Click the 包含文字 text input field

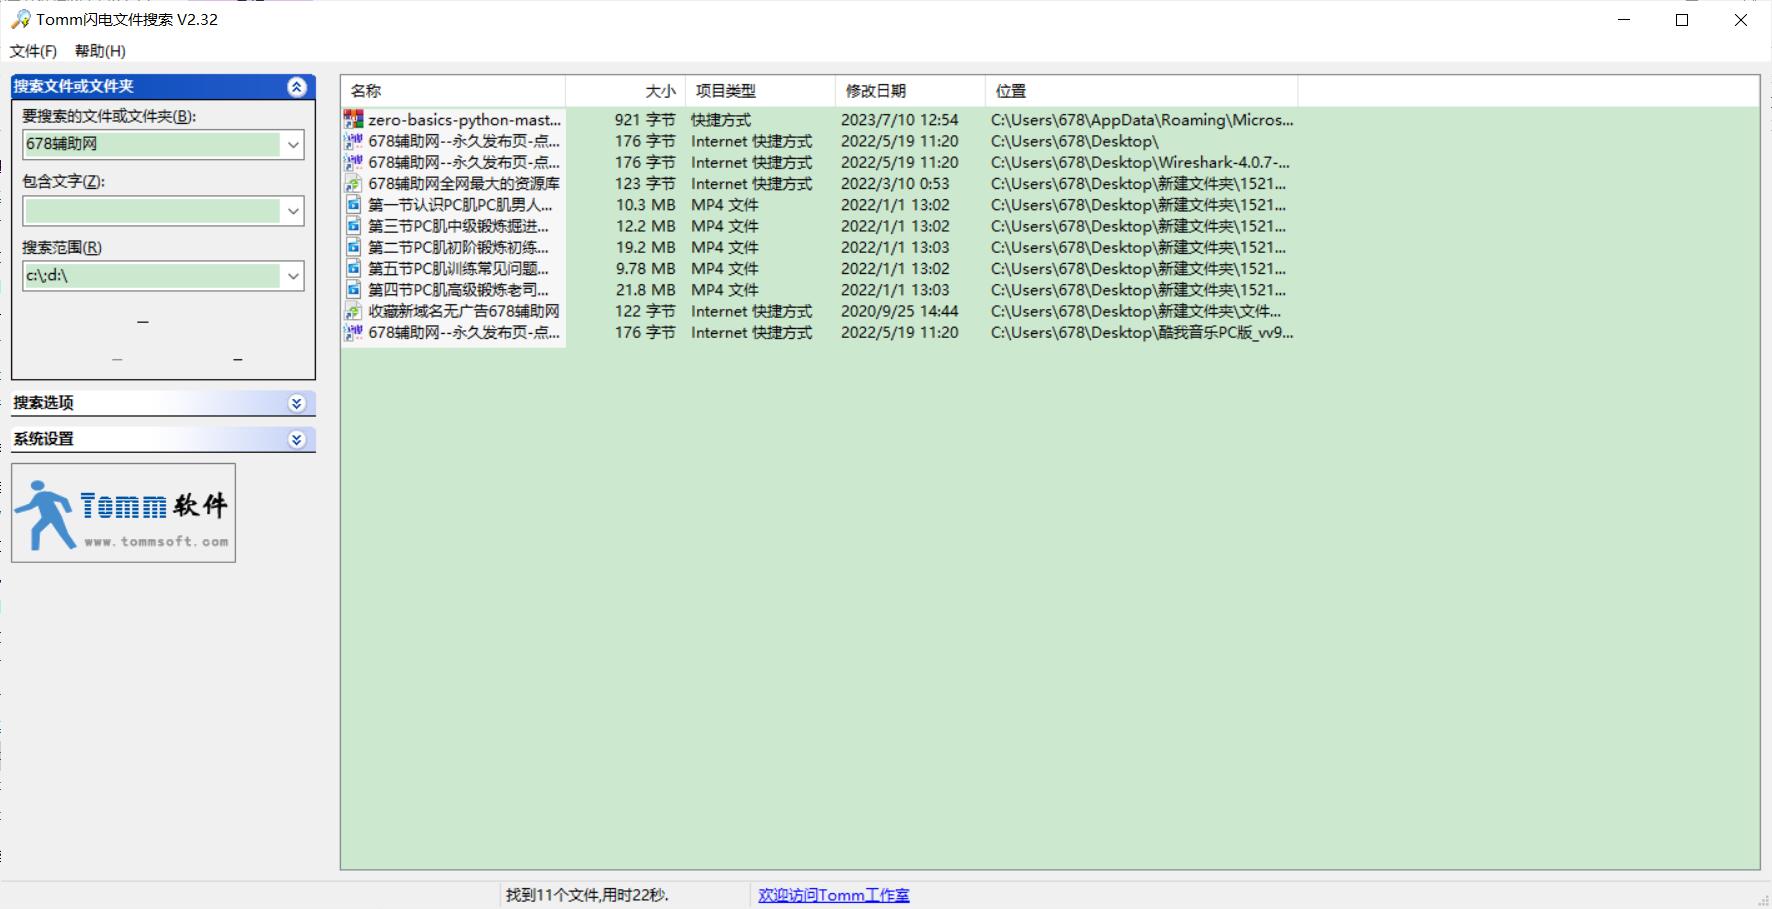152,211
